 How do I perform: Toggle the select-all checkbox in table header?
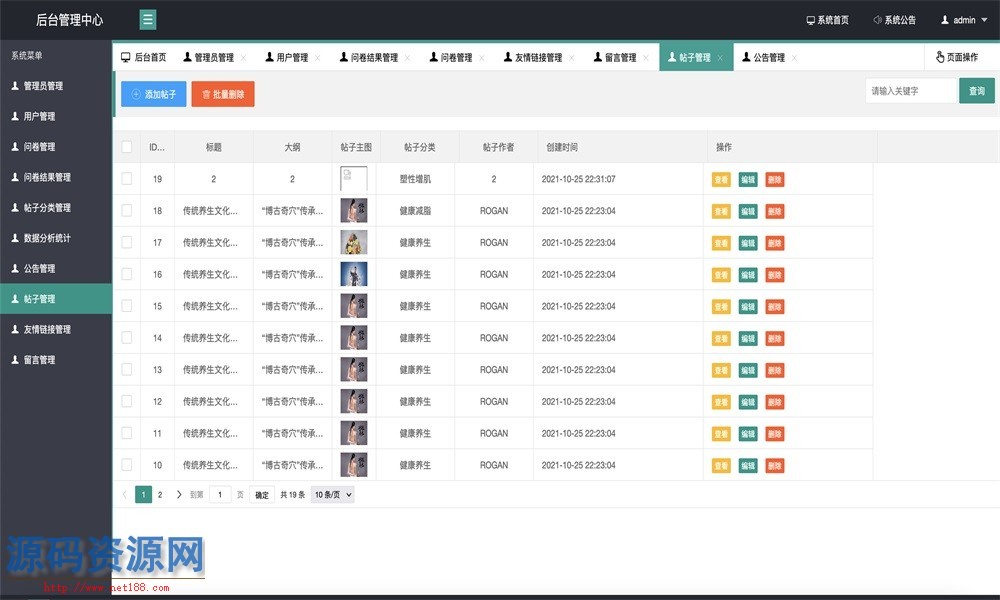point(127,147)
